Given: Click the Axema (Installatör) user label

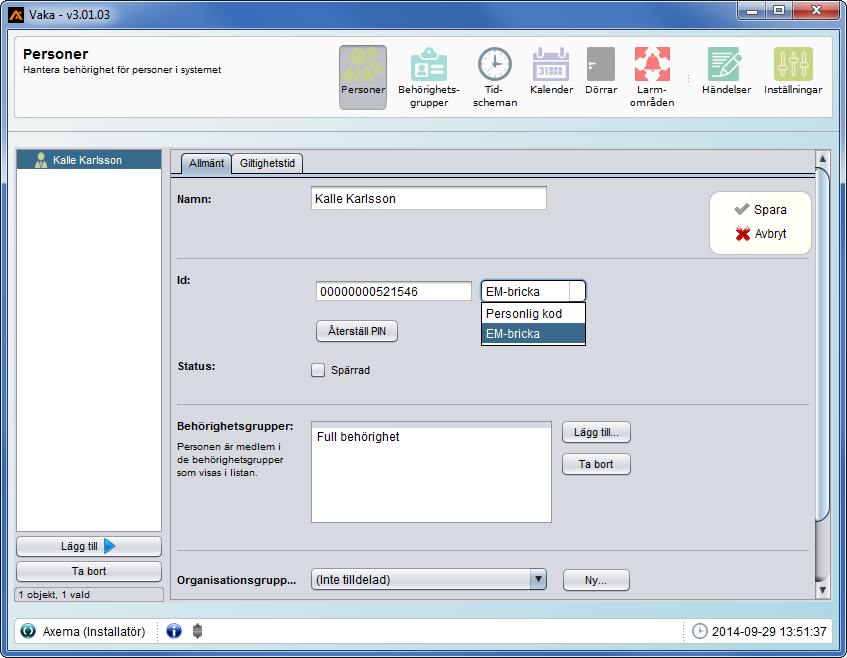Looking at the screenshot, I should (94, 632).
